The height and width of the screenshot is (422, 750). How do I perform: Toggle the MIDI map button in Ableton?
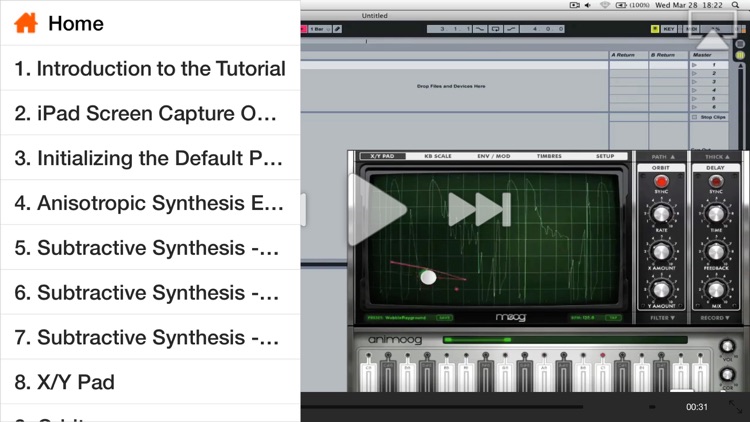click(692, 29)
